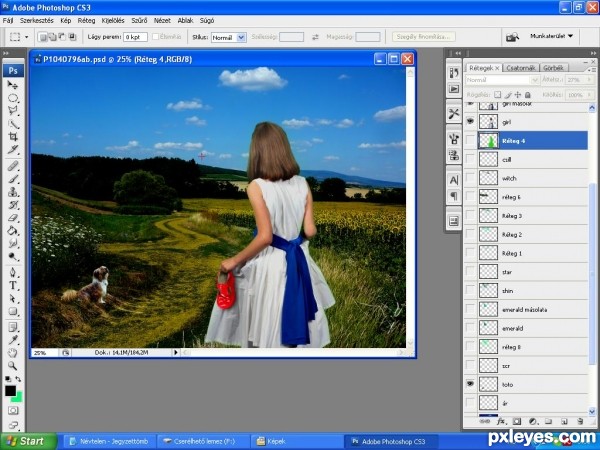
Task: Expand the Átlátsz. opacity slider arrow
Action: [x=589, y=80]
